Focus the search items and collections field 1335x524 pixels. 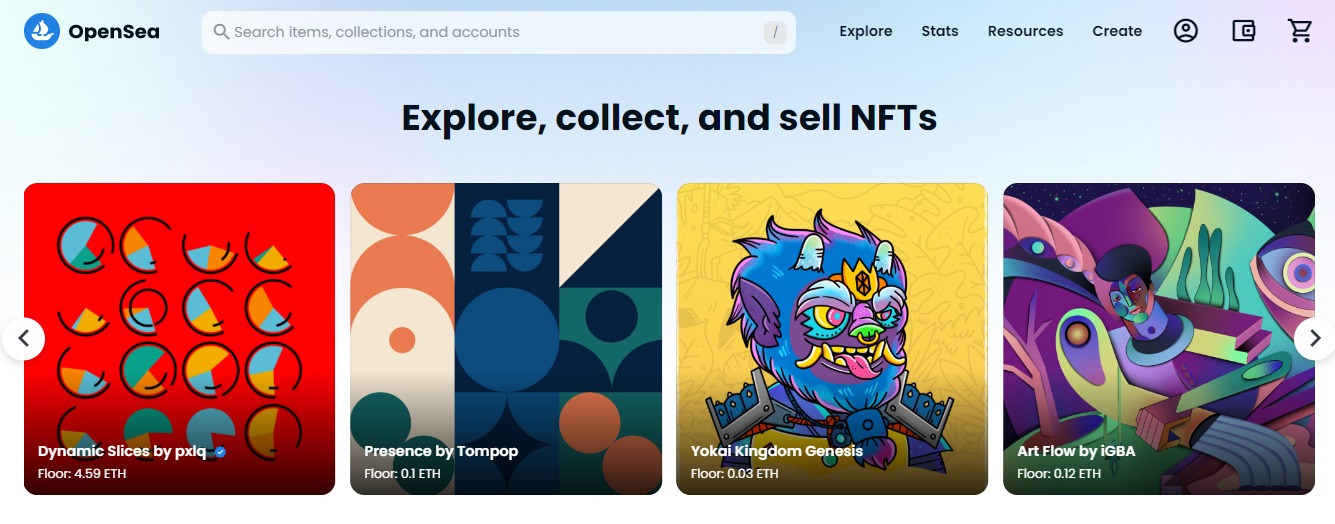tap(499, 32)
